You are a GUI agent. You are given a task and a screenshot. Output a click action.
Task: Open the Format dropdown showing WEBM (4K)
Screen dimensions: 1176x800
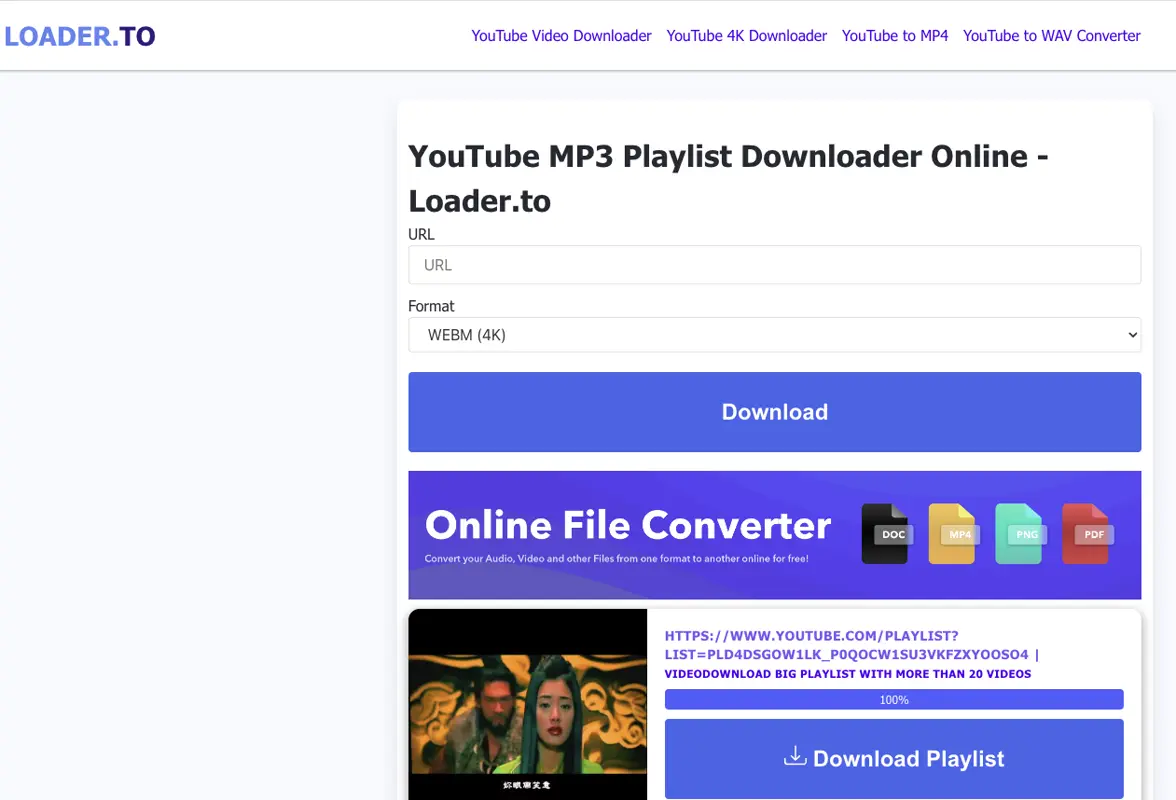774,335
